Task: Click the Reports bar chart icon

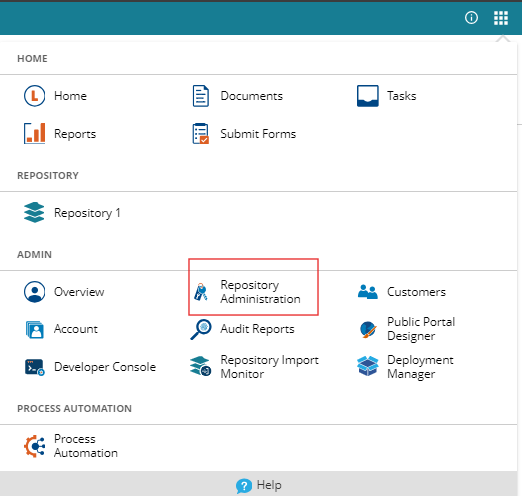Action: point(34,133)
